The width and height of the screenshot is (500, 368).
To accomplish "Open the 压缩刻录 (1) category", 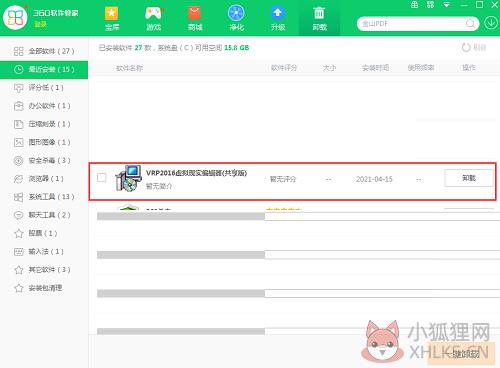I will (x=44, y=124).
